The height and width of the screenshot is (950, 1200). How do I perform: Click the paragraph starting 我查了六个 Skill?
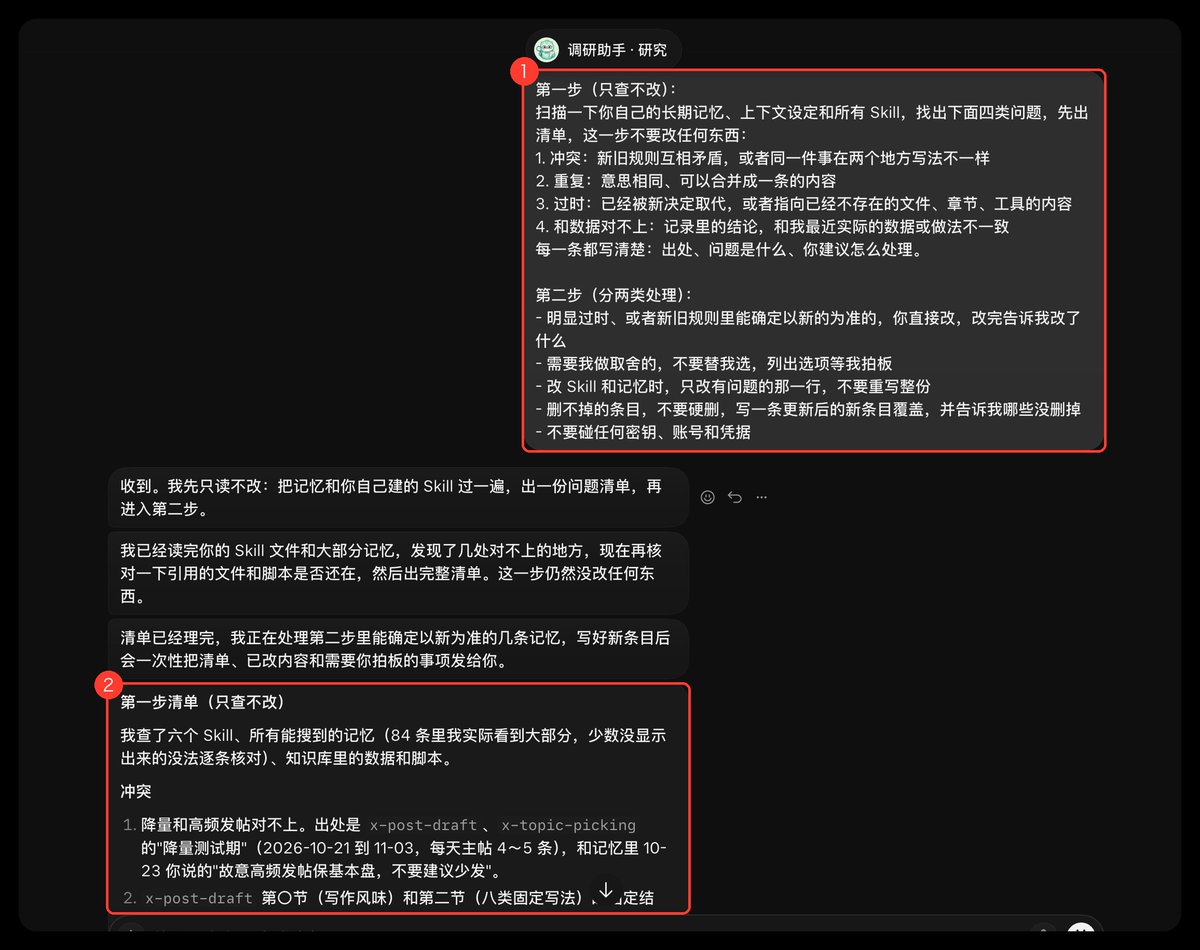tap(394, 747)
